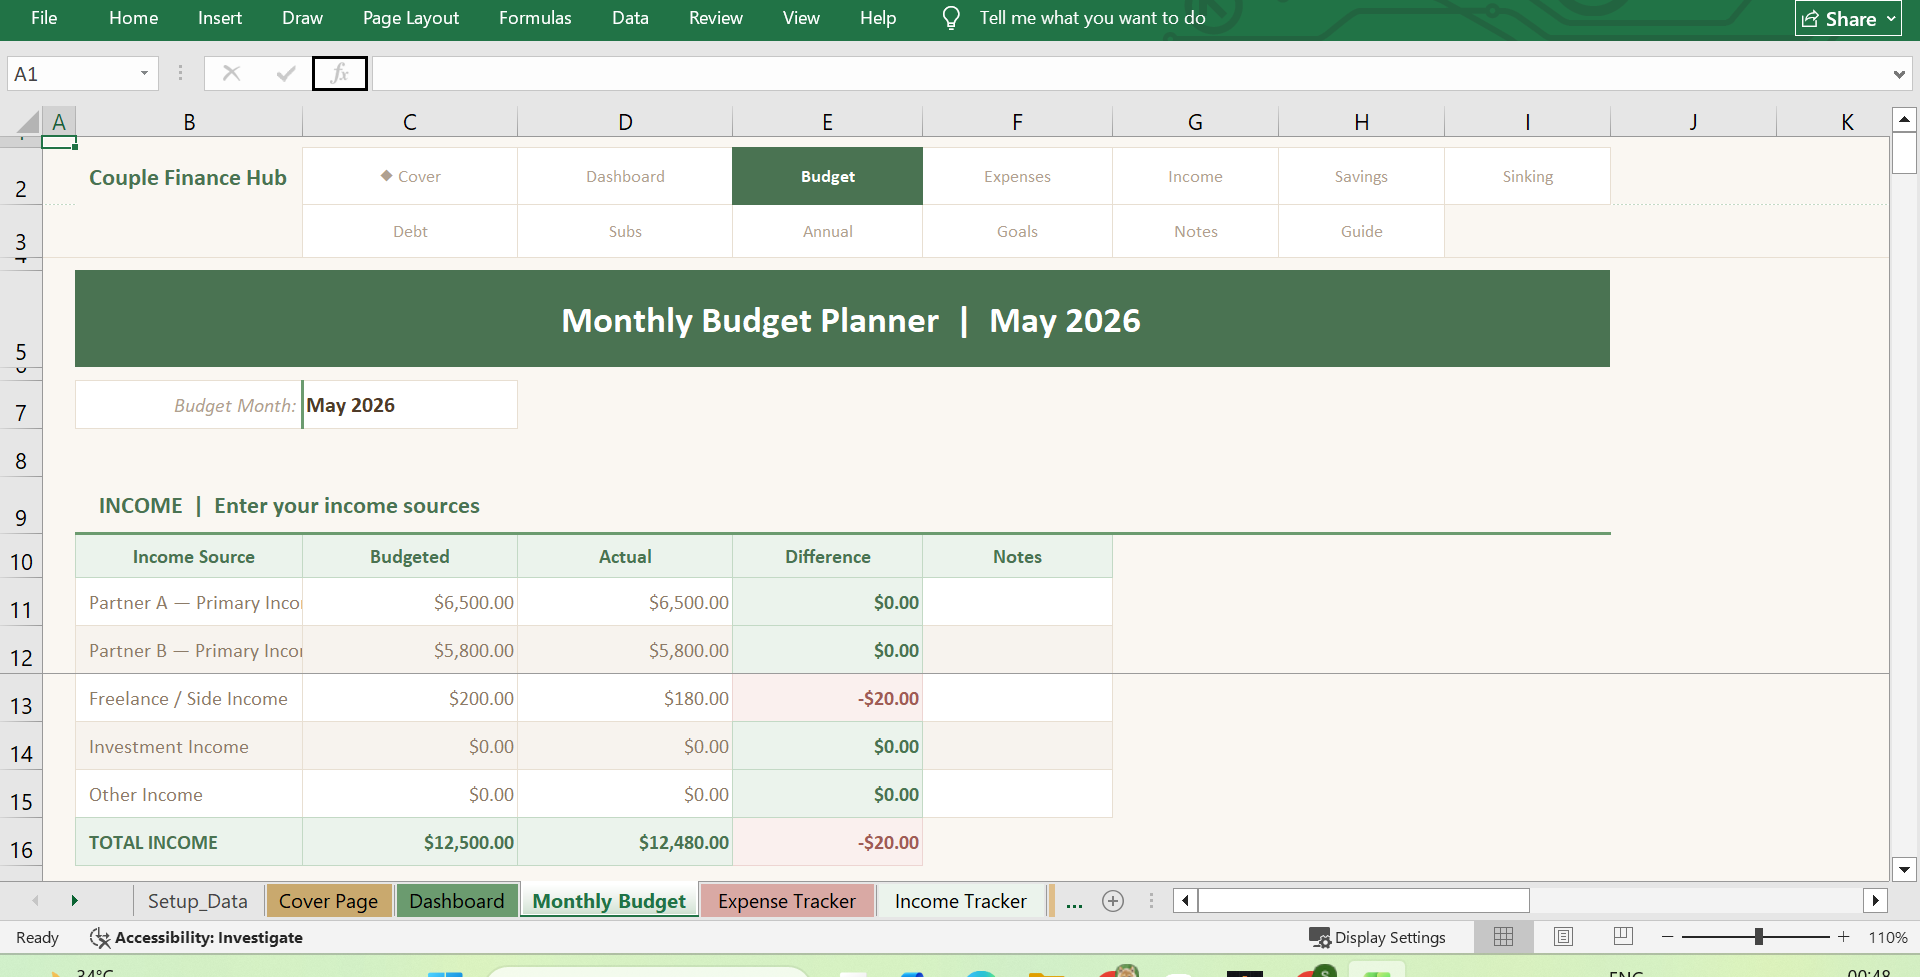Image resolution: width=1920 pixels, height=977 pixels.
Task: Open the Draw ribbon tab
Action: click(x=302, y=18)
